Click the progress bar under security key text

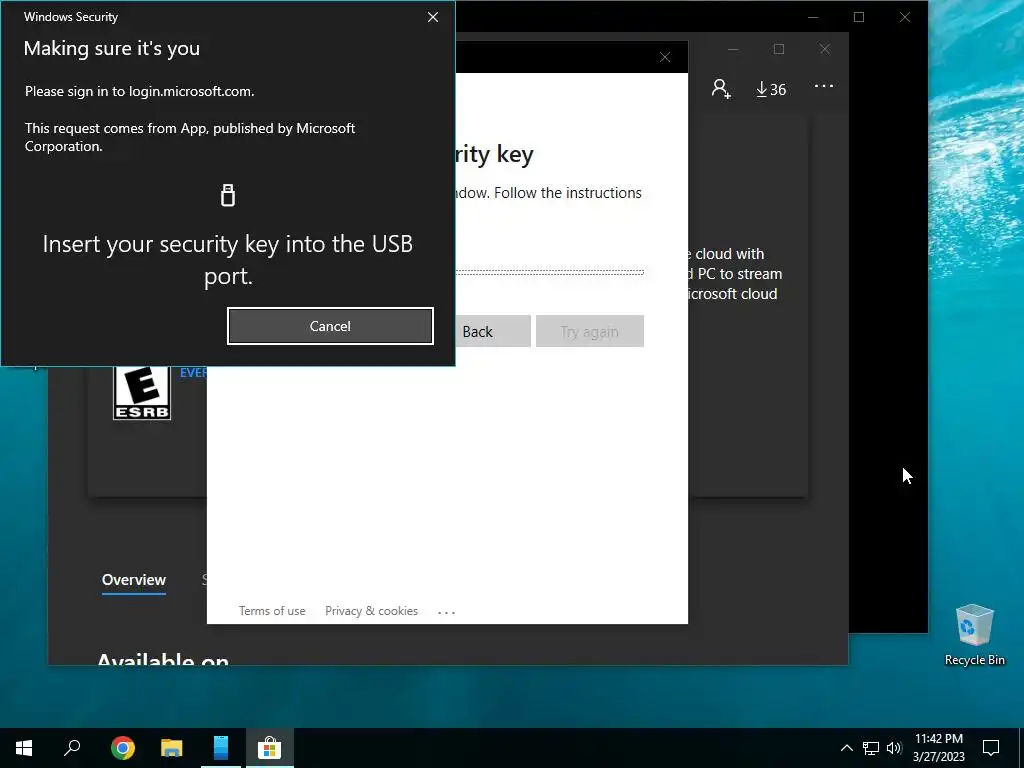click(x=549, y=272)
